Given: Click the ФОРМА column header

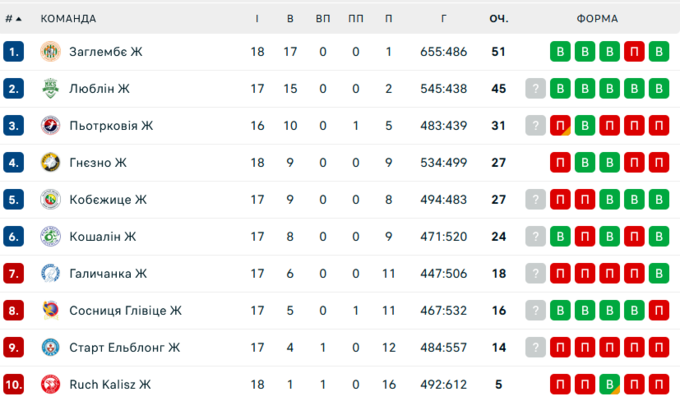Looking at the screenshot, I should point(597,18).
